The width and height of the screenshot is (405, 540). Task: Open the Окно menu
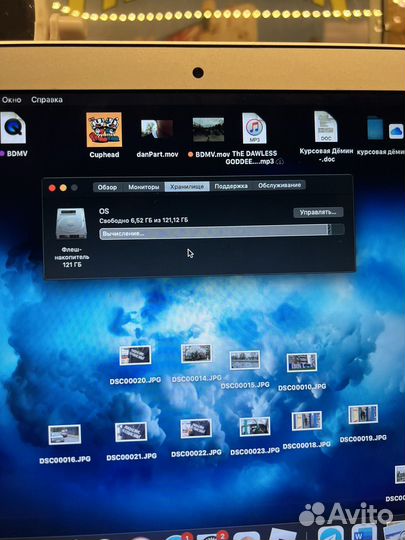point(11,100)
